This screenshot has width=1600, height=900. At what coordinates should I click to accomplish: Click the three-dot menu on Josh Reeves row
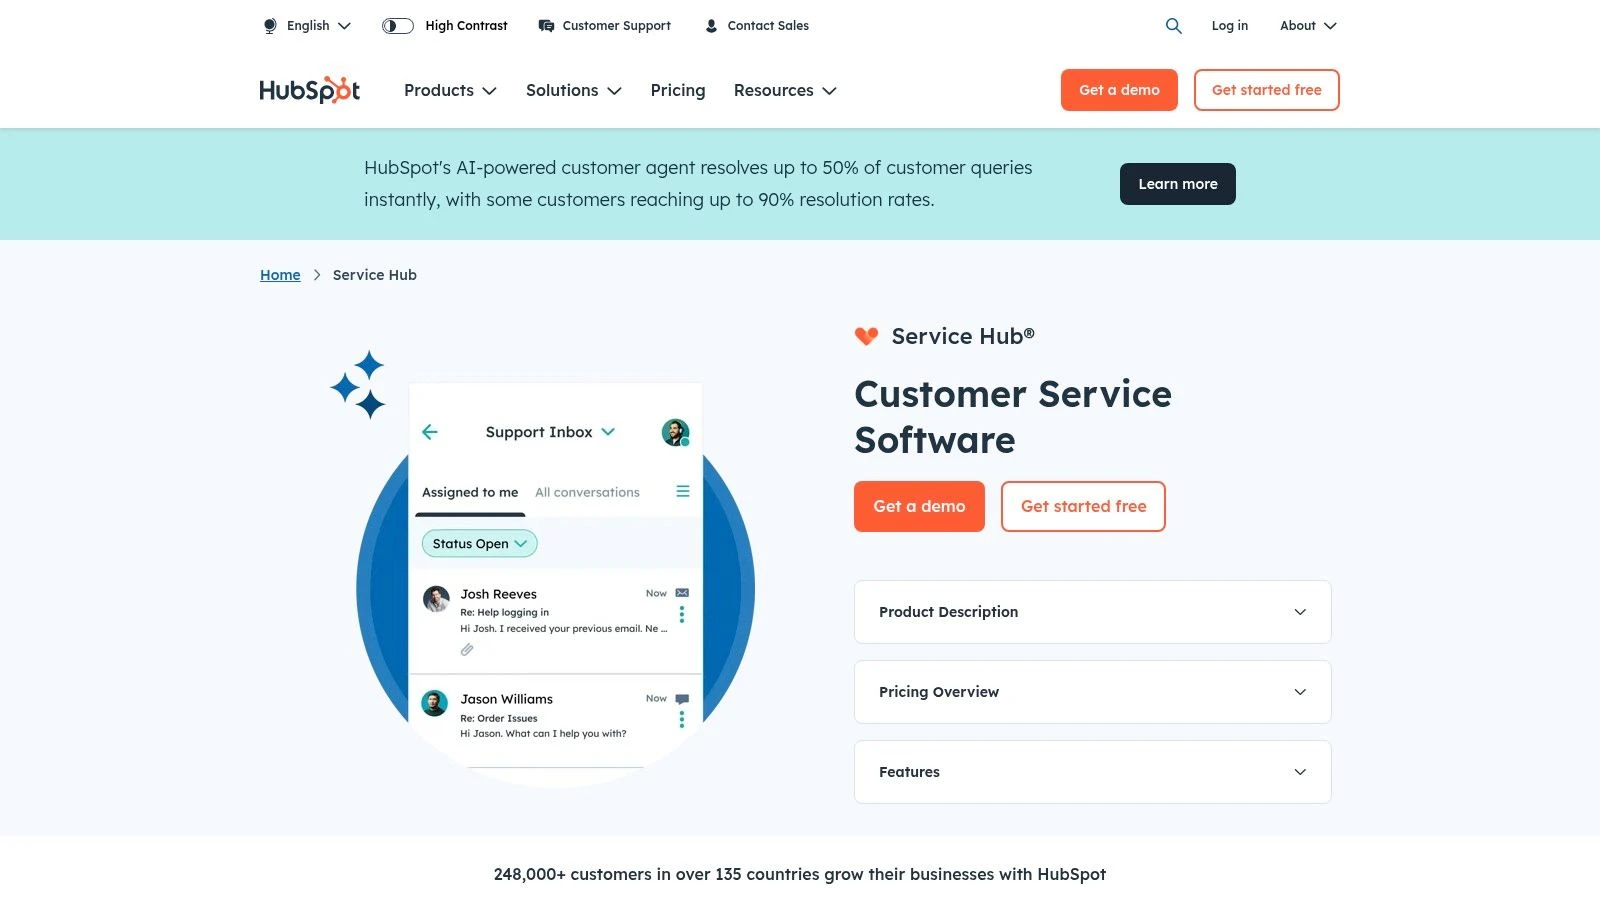[x=682, y=614]
